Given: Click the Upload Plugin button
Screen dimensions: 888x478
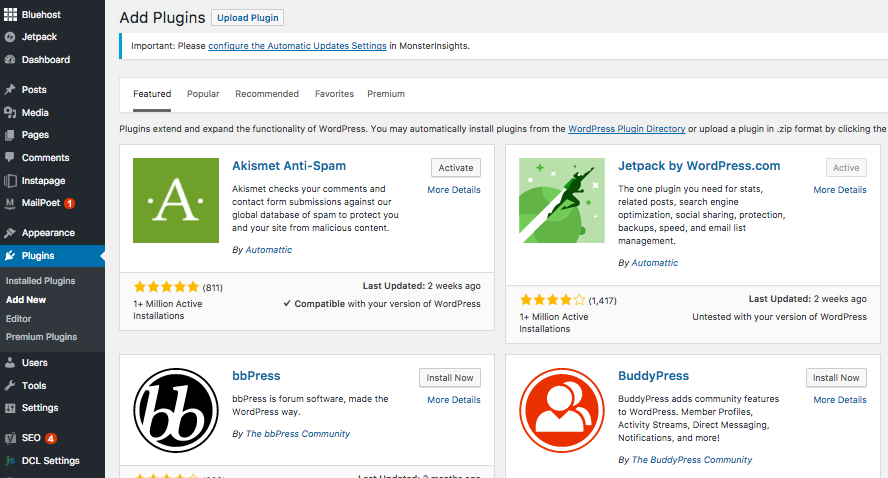Looking at the screenshot, I should click(x=247, y=18).
